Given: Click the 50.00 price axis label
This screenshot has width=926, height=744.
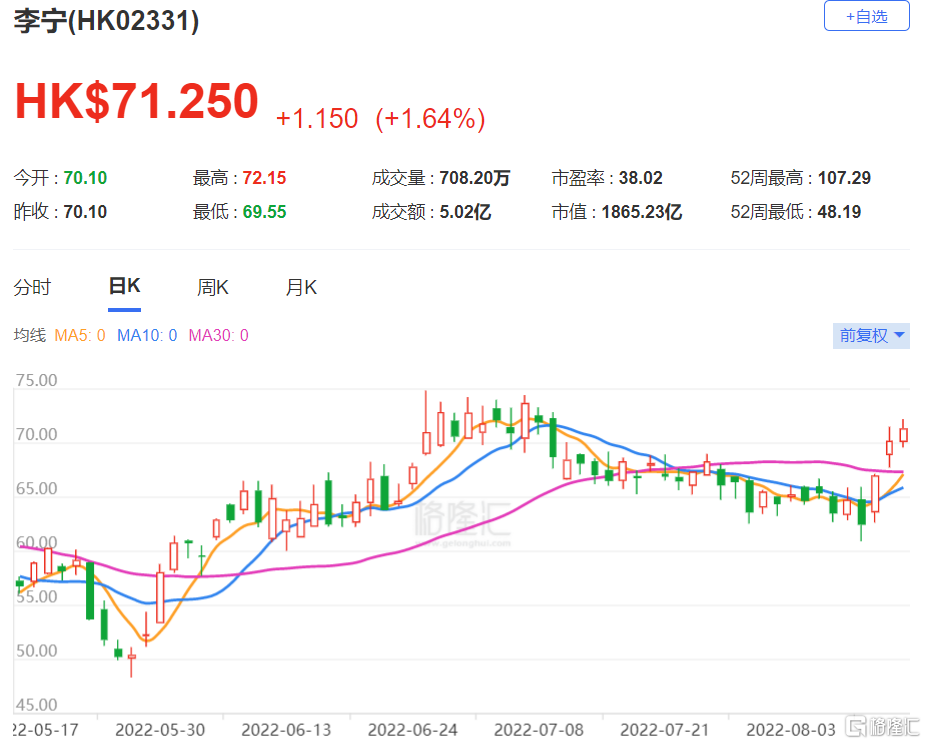Looking at the screenshot, I should 37,651.
